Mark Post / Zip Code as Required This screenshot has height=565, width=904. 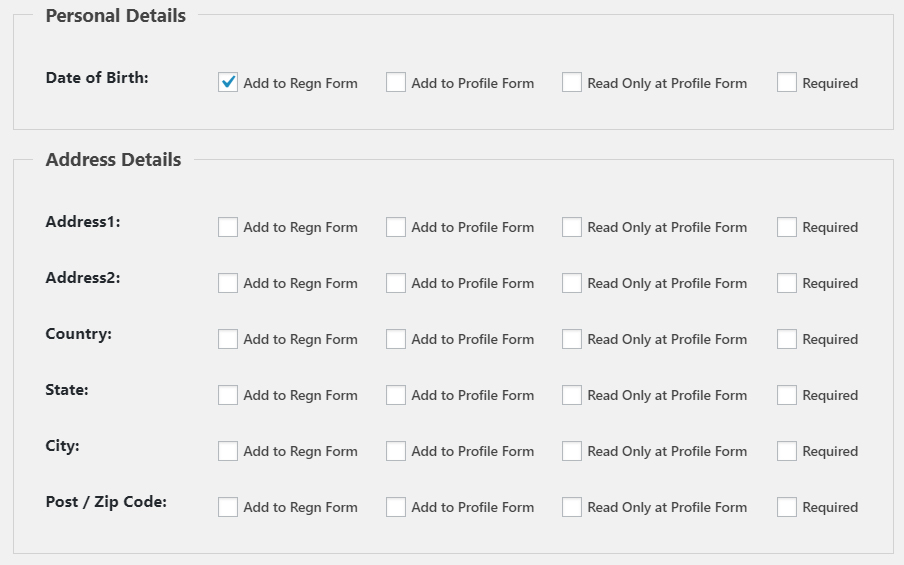pyautogui.click(x=786, y=507)
